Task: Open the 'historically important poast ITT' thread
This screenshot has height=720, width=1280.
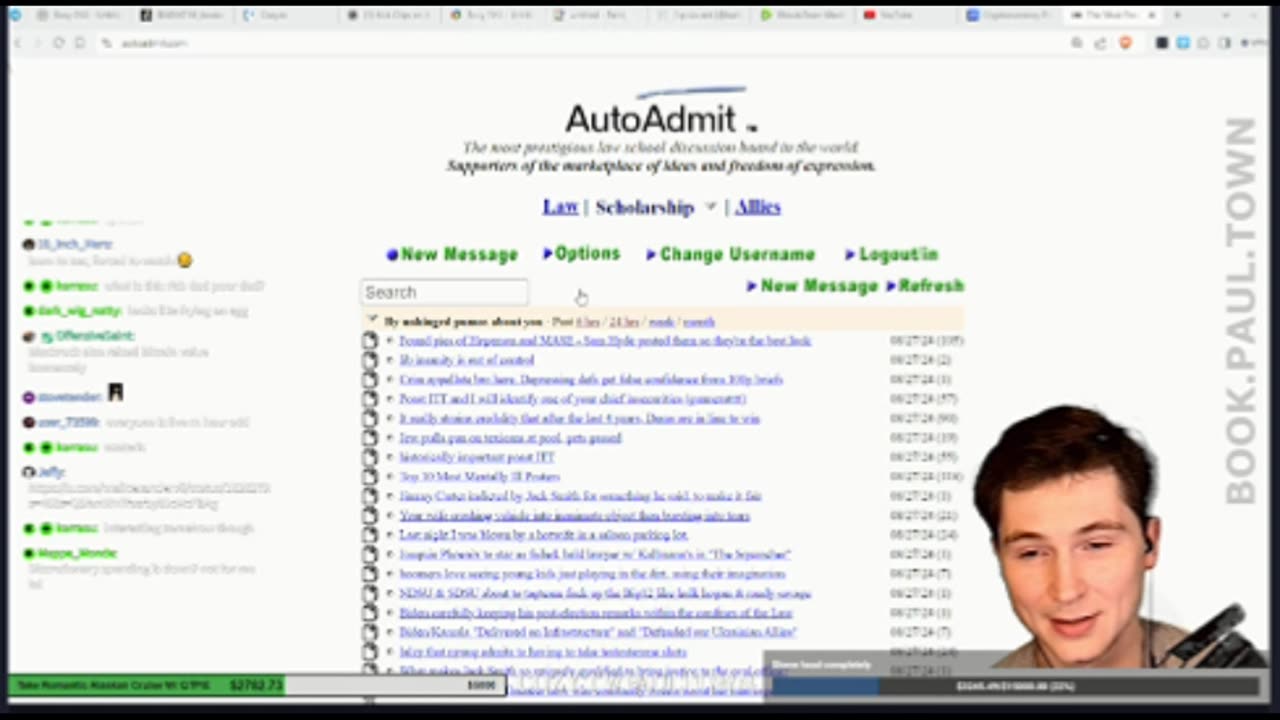Action: pos(477,457)
